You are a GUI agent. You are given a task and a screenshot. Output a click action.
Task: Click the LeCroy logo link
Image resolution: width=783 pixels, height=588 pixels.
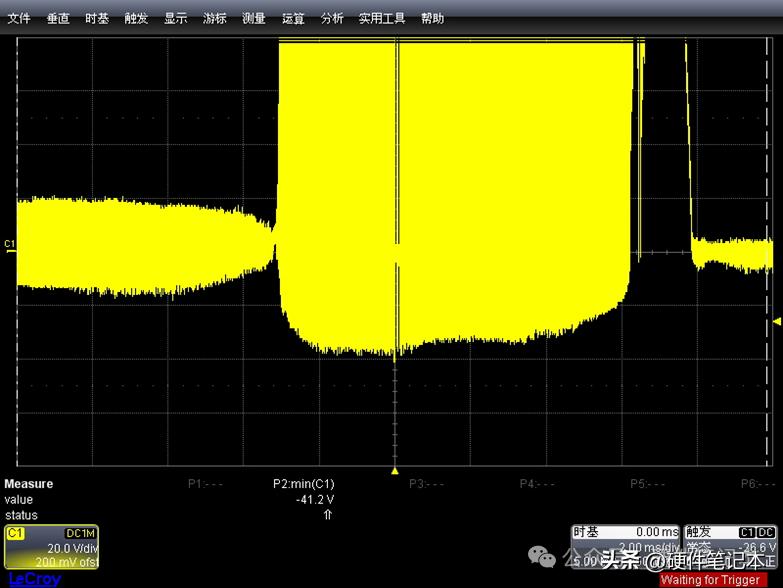[x=35, y=579]
